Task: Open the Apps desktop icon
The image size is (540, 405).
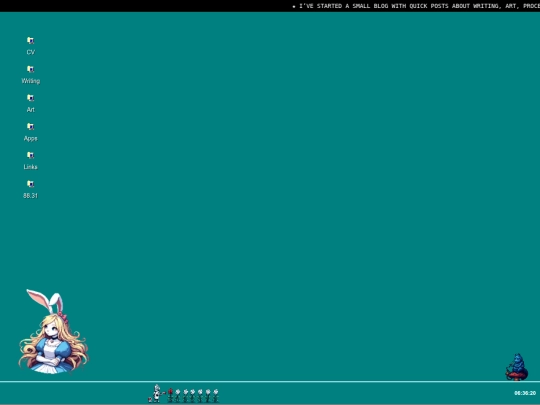Action: pos(31,132)
